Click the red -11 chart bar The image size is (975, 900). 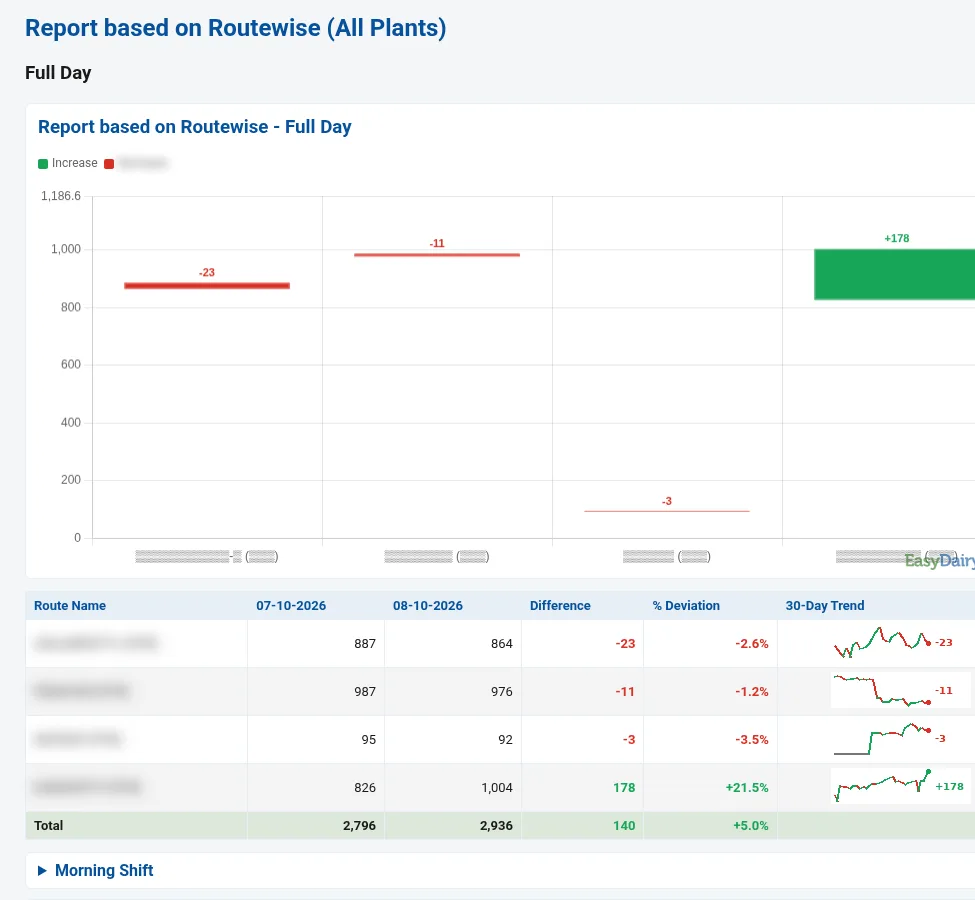tap(437, 254)
